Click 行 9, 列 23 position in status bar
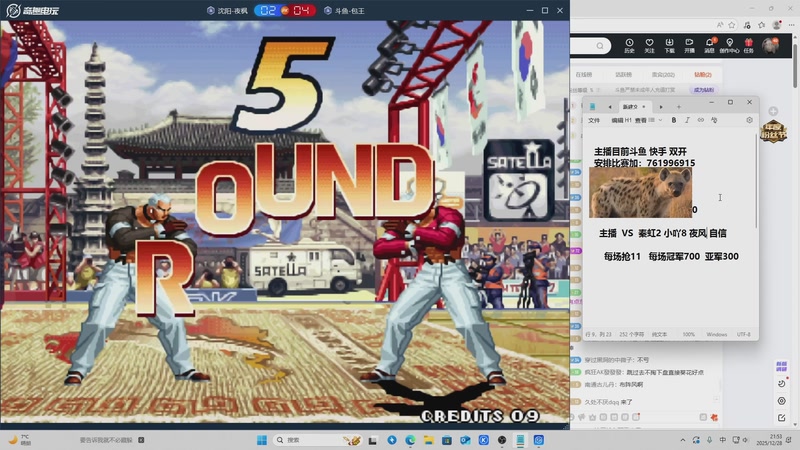This screenshot has width=800, height=450. click(598, 334)
